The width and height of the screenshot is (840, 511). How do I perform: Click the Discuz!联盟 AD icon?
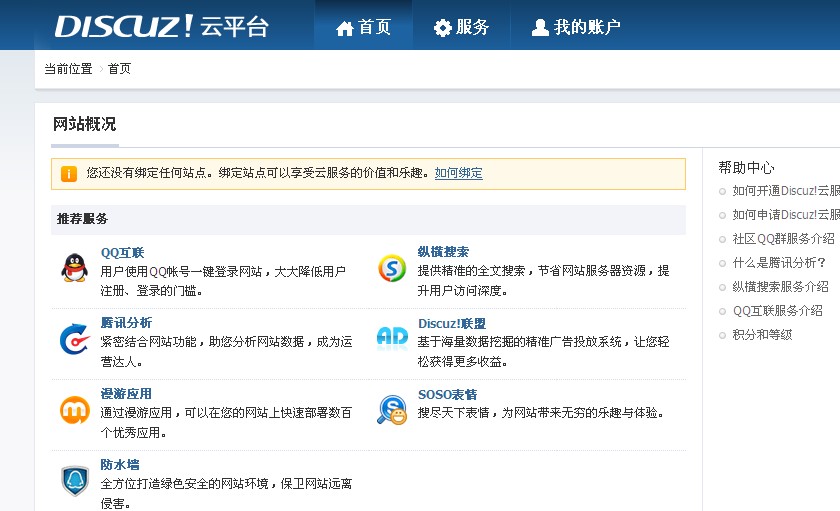[x=392, y=337]
